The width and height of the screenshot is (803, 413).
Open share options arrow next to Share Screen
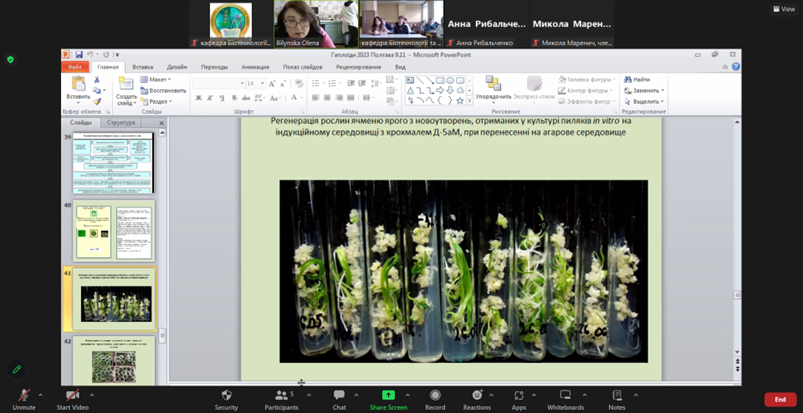408,395
